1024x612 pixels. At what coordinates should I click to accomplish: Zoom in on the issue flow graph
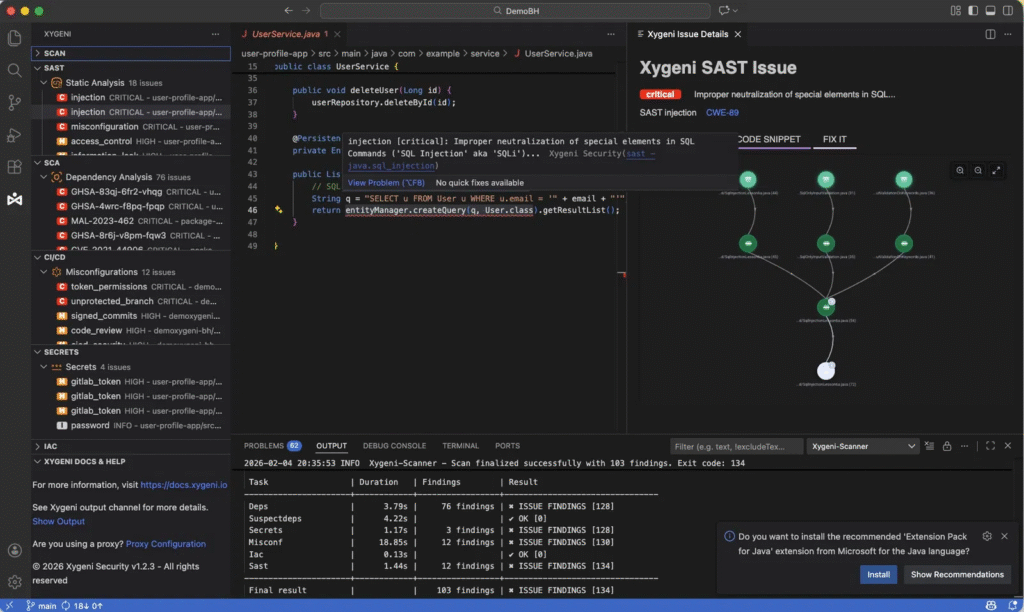pos(960,170)
